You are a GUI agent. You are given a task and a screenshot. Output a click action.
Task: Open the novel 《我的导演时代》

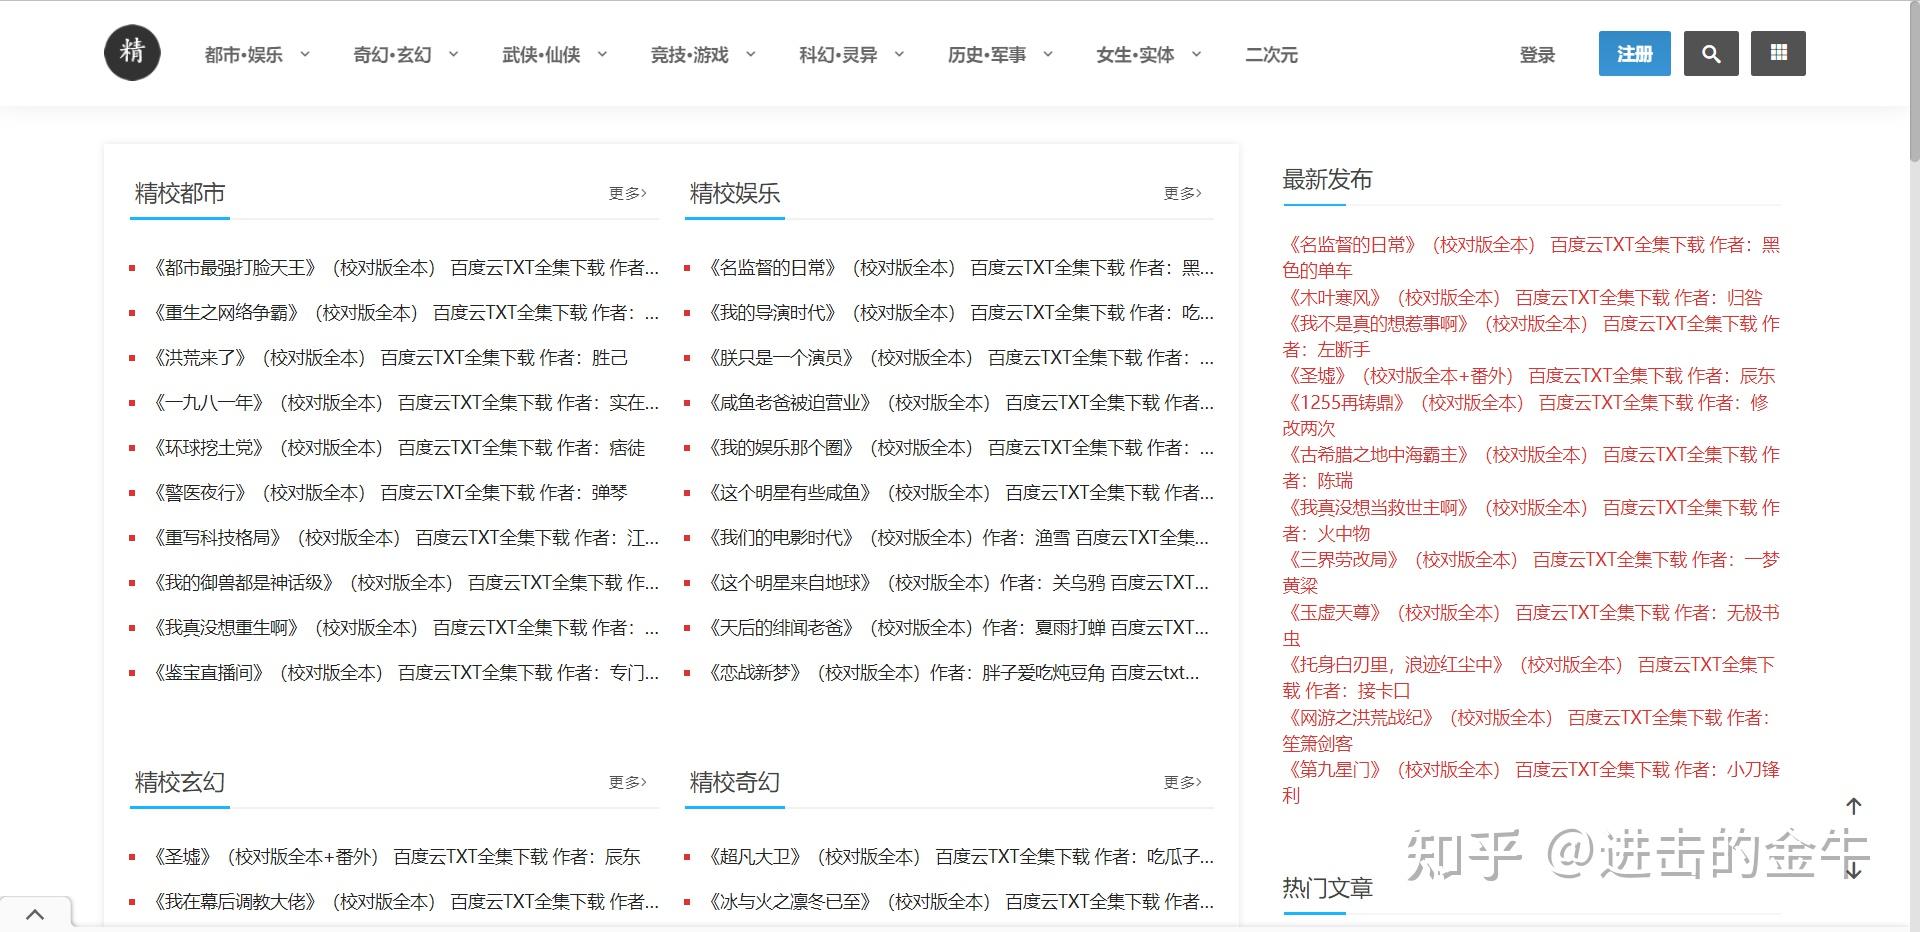[x=959, y=313]
